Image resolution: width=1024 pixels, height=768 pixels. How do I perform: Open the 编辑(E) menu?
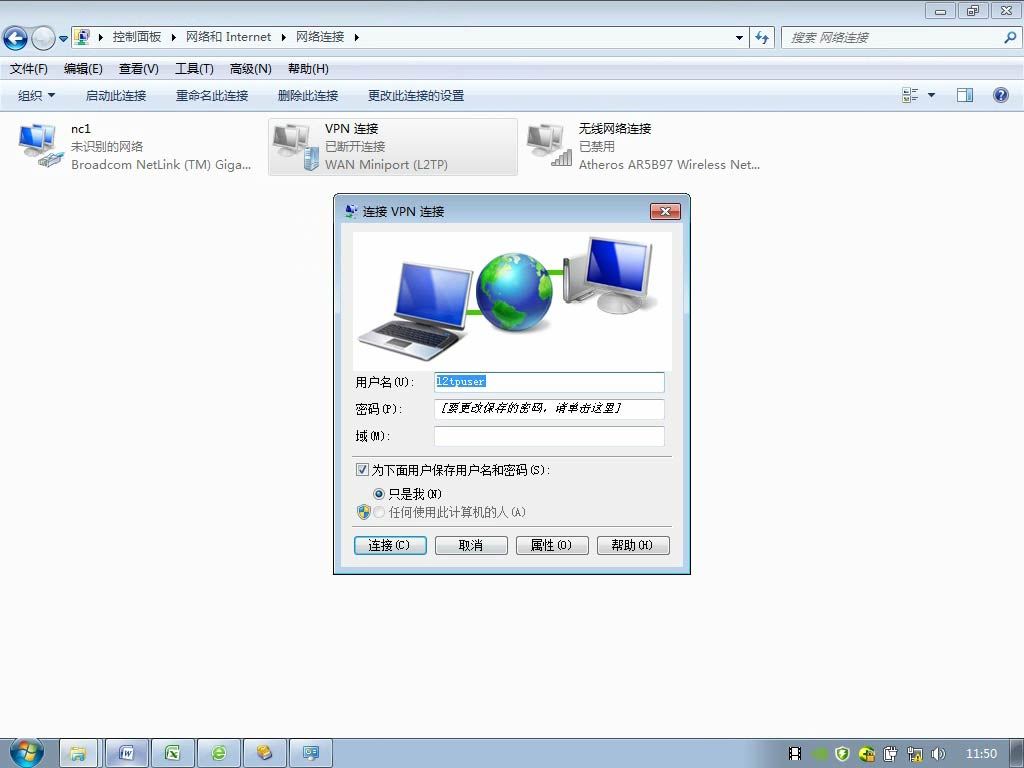(x=83, y=69)
